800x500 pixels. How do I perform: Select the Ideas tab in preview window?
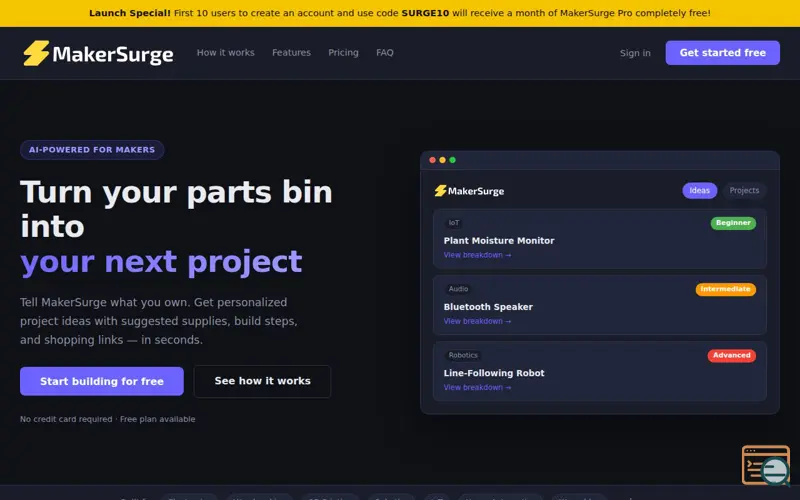click(x=699, y=190)
